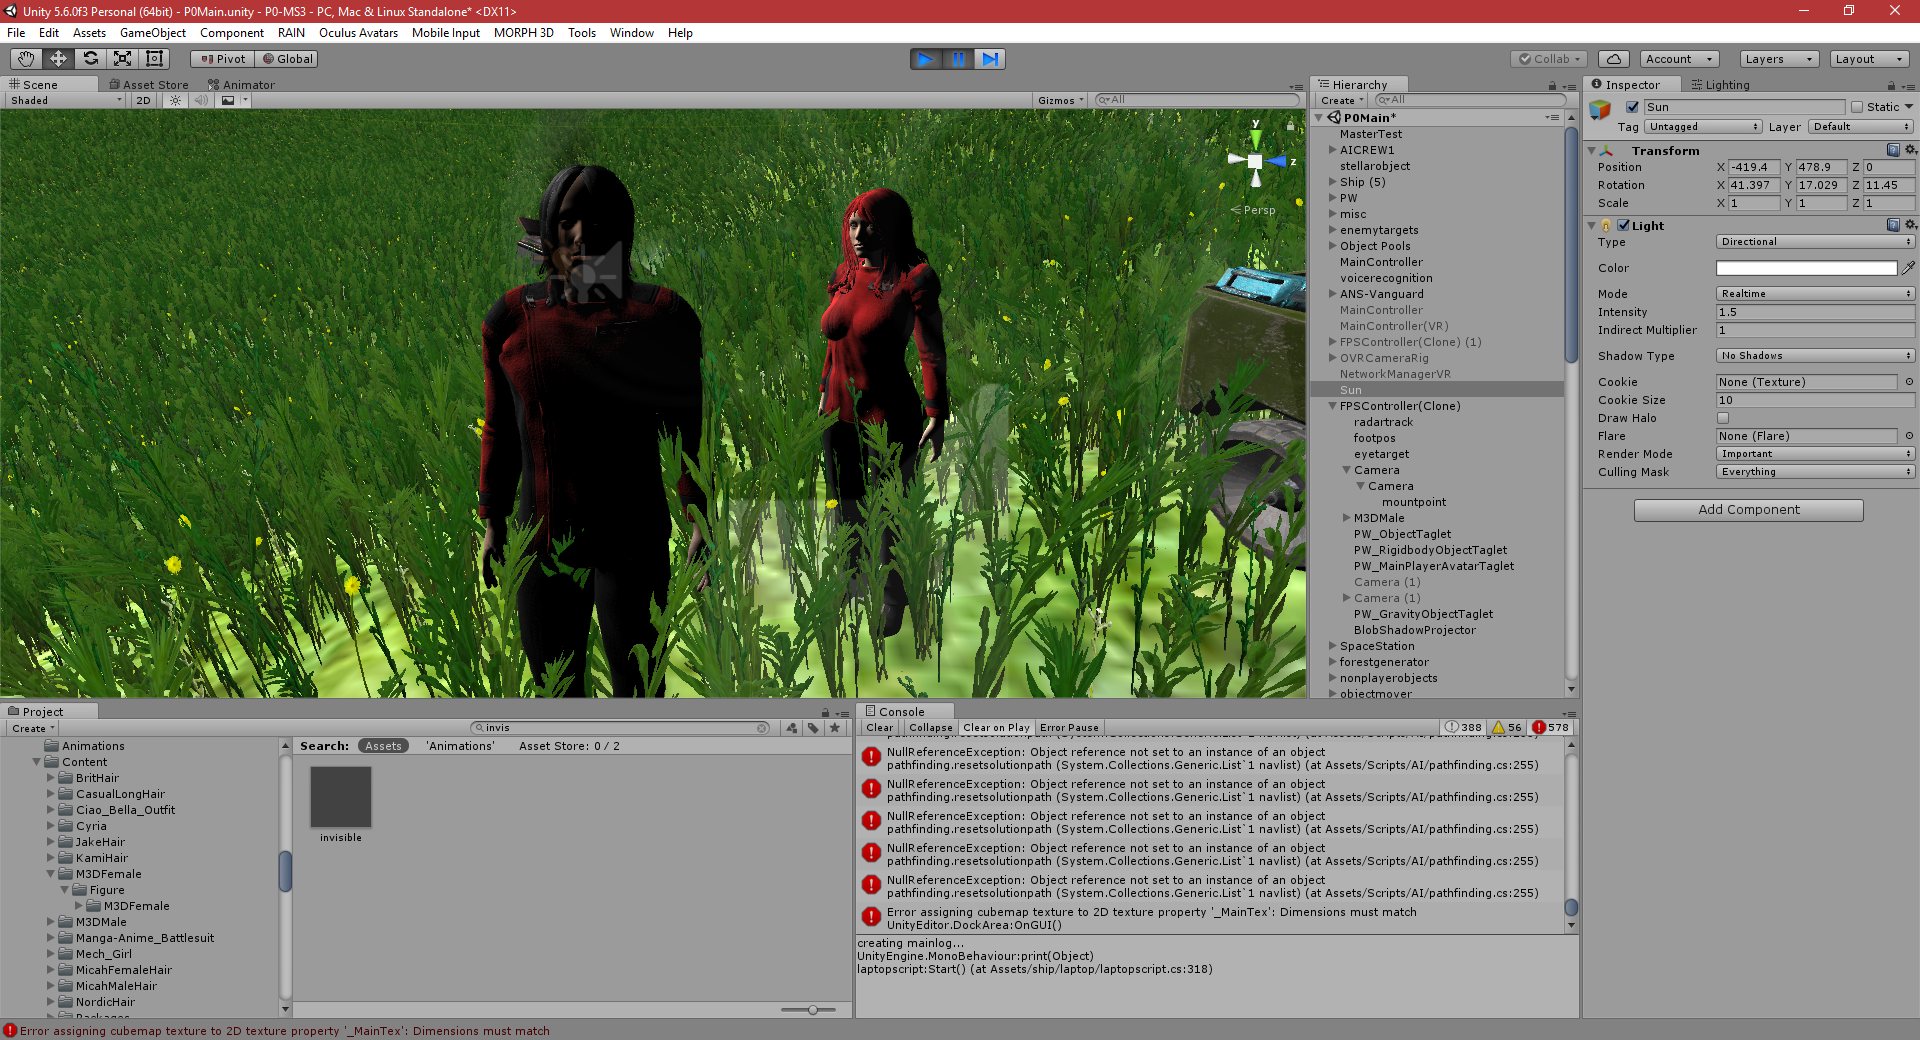
Task: Open Cookie texture object picker
Action: [x=1909, y=382]
